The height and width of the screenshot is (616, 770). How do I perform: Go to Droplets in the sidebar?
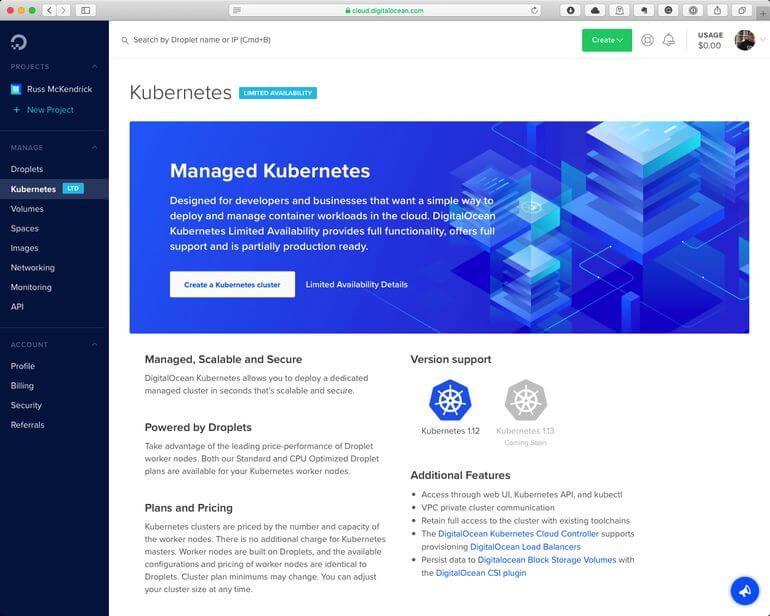click(27, 169)
